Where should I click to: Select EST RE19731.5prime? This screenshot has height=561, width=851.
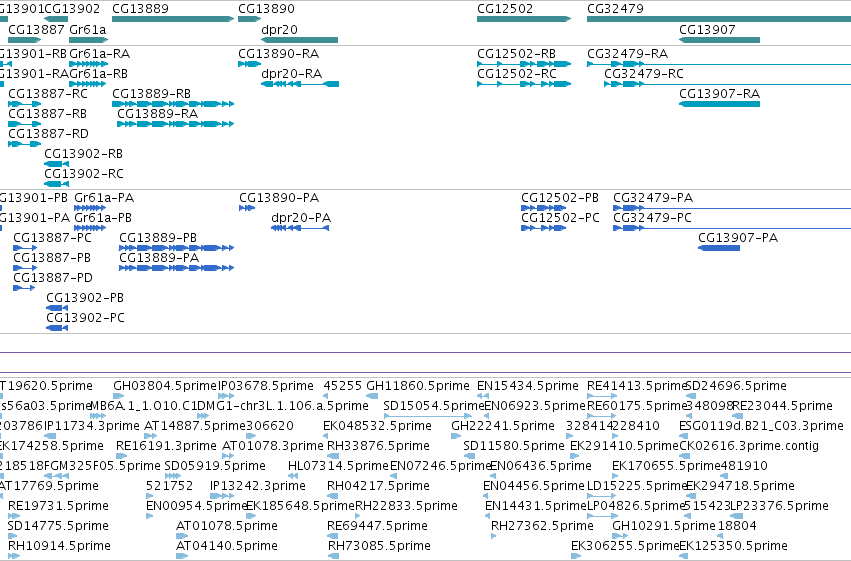58,506
